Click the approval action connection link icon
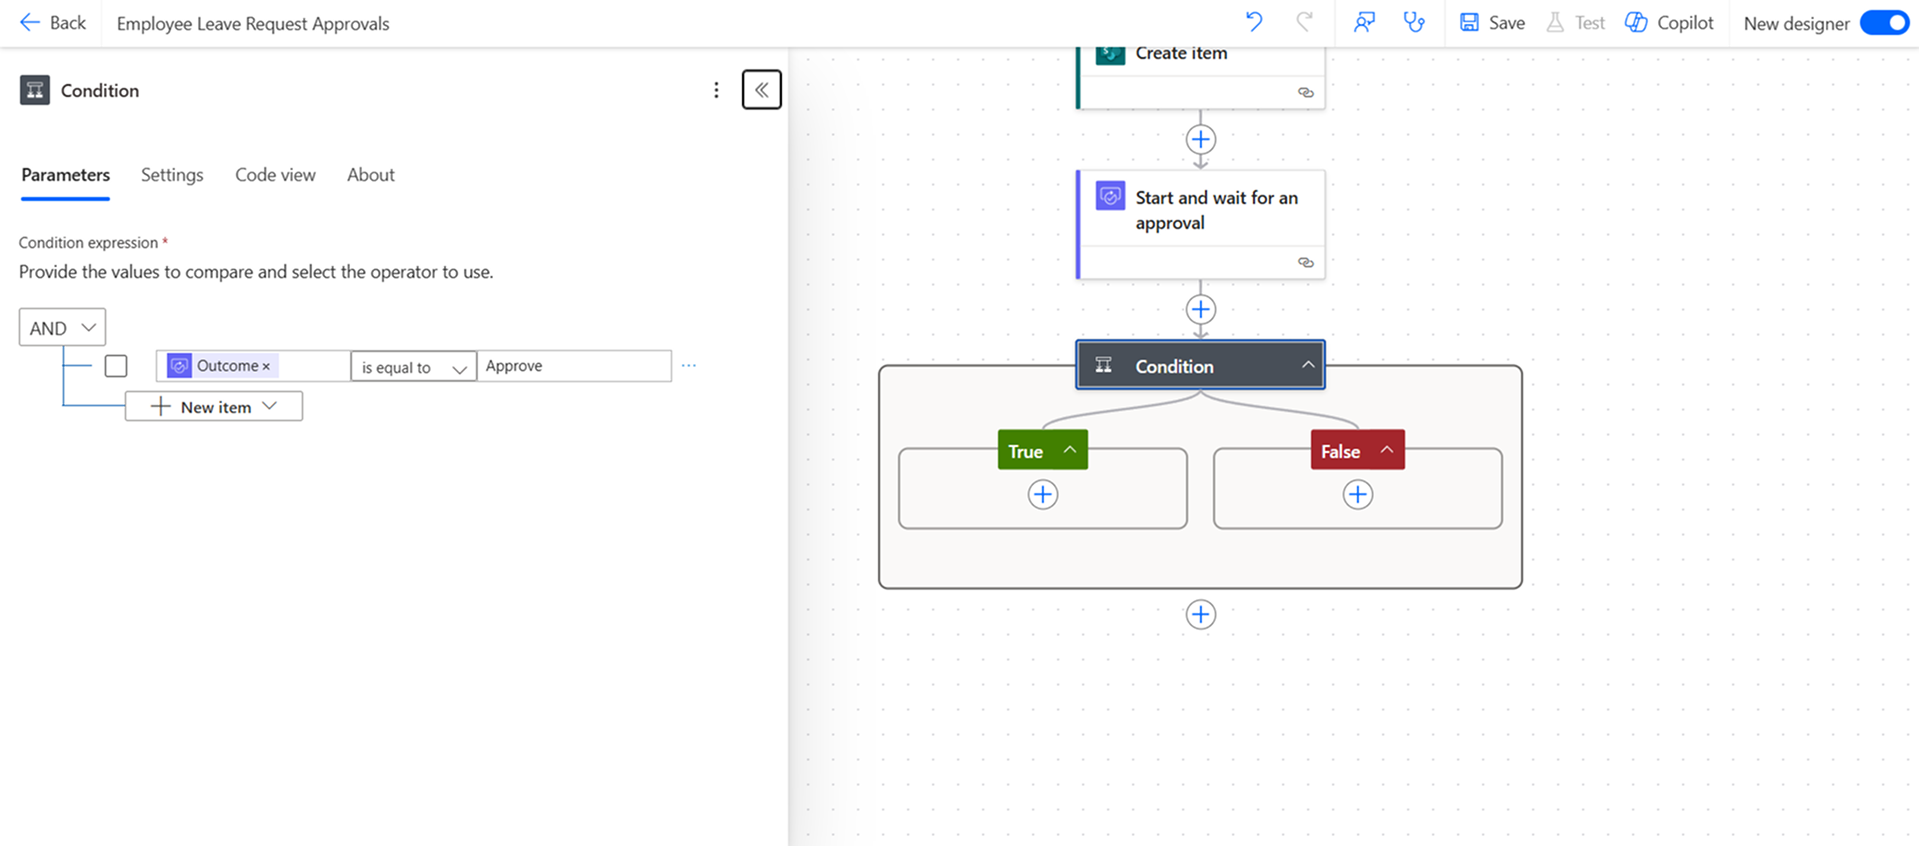Screen dimensions: 1919x846 click(1306, 262)
